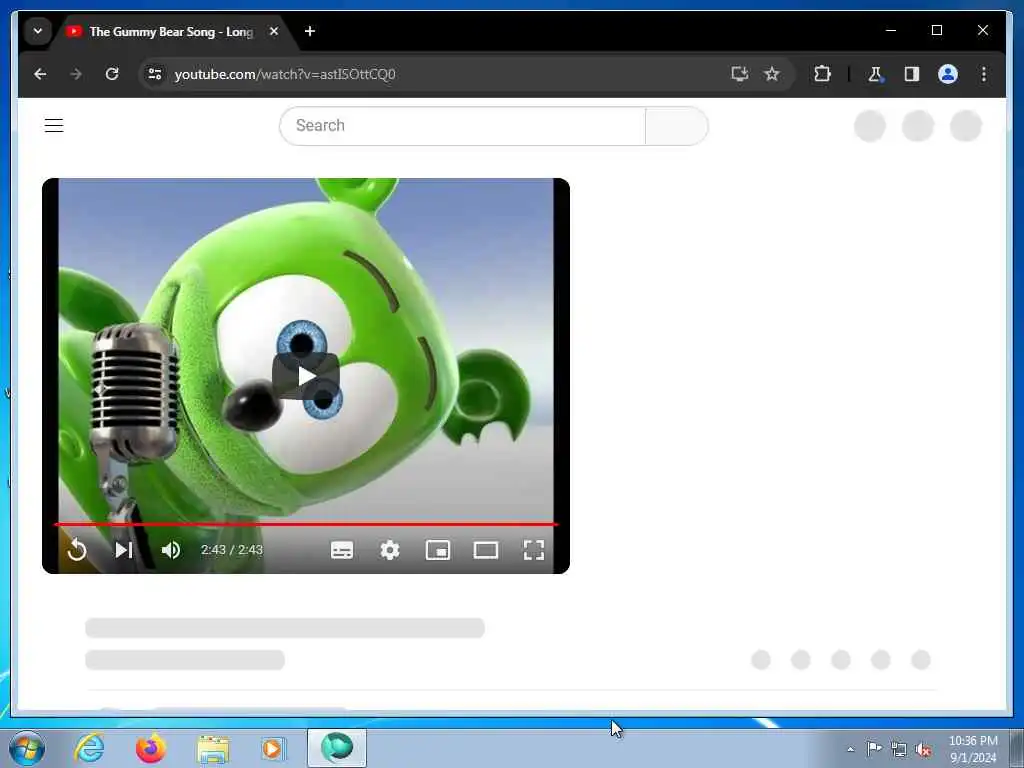Image resolution: width=1024 pixels, height=768 pixels.
Task: Click the large play button overlay
Action: click(x=306, y=376)
